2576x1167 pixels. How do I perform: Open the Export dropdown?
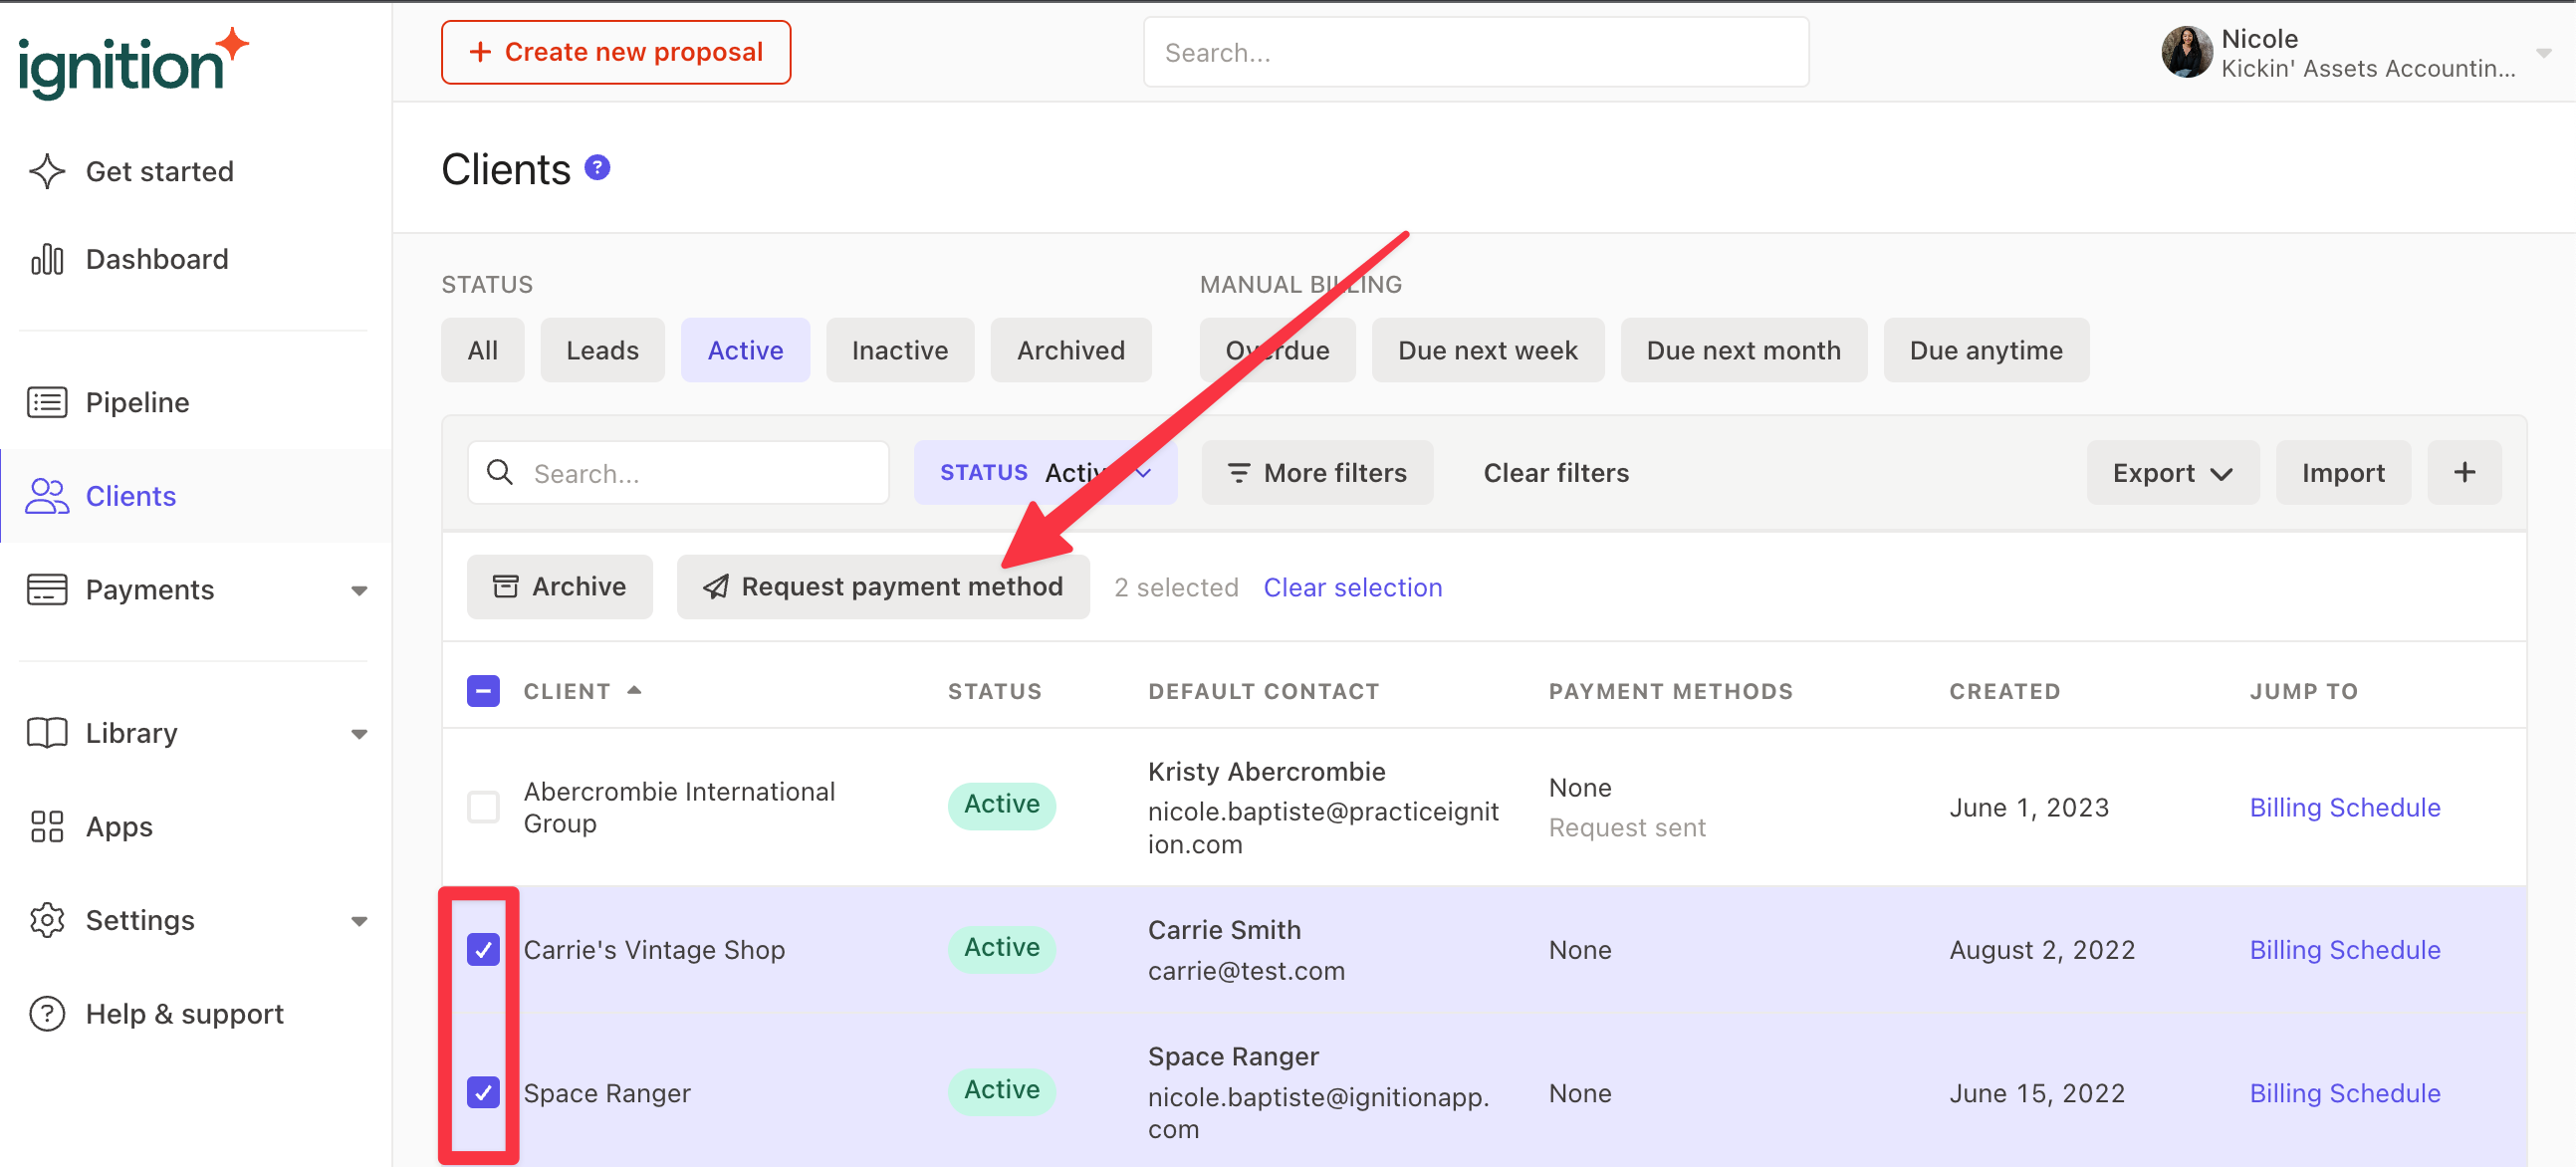tap(2172, 472)
